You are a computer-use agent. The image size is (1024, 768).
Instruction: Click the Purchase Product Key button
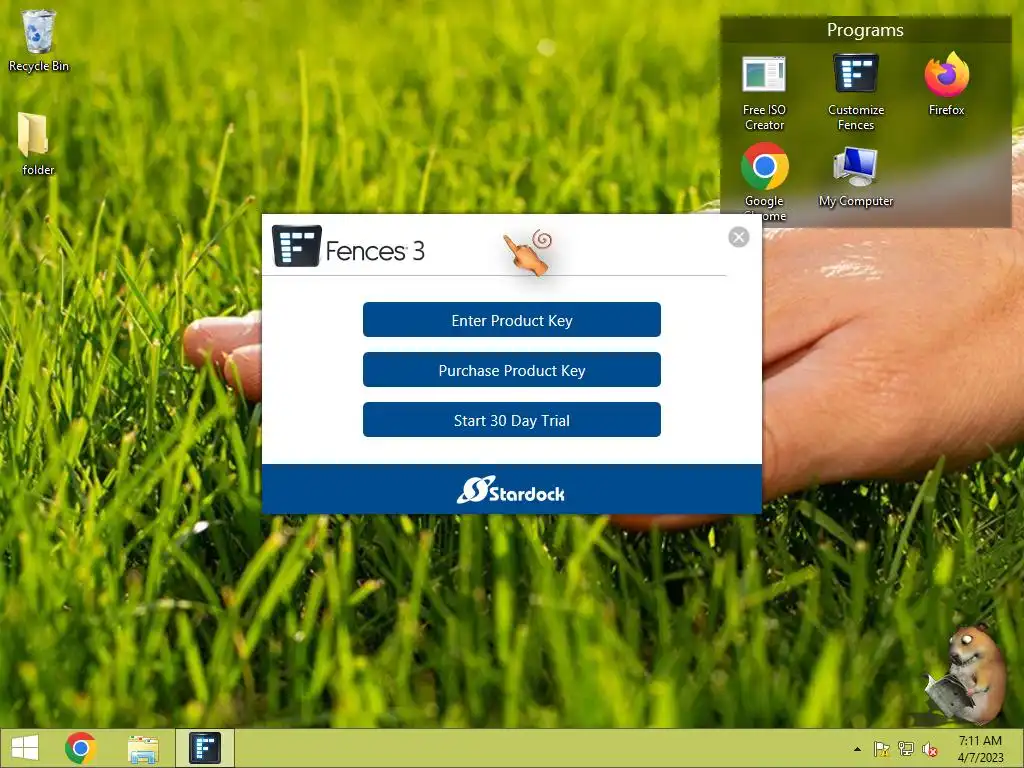511,370
